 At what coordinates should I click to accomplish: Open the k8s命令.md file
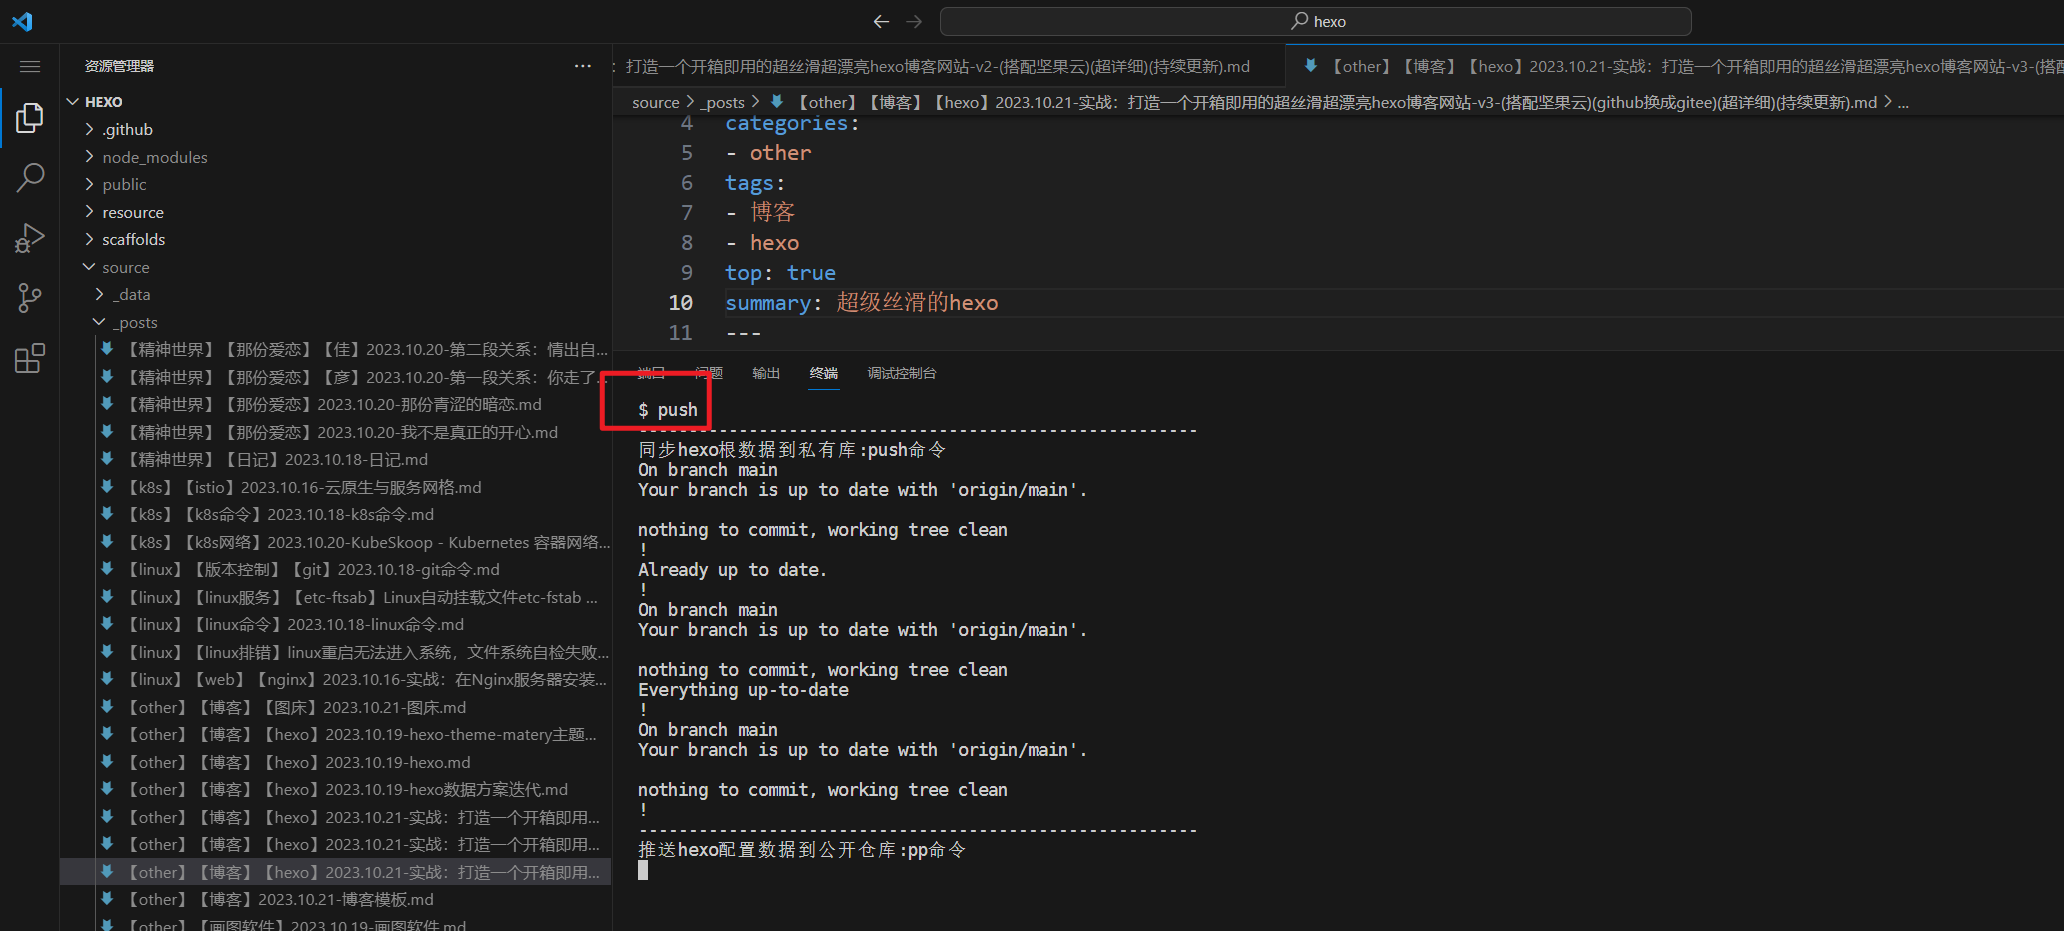[x=336, y=514]
